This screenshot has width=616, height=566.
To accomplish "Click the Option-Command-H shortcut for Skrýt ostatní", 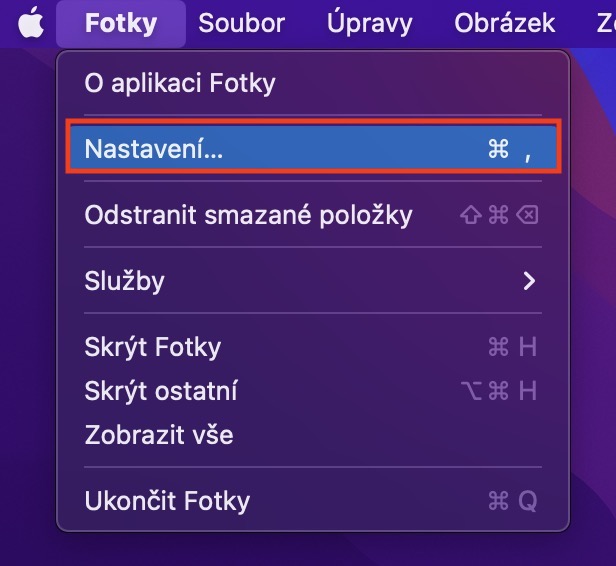I will pos(506,391).
